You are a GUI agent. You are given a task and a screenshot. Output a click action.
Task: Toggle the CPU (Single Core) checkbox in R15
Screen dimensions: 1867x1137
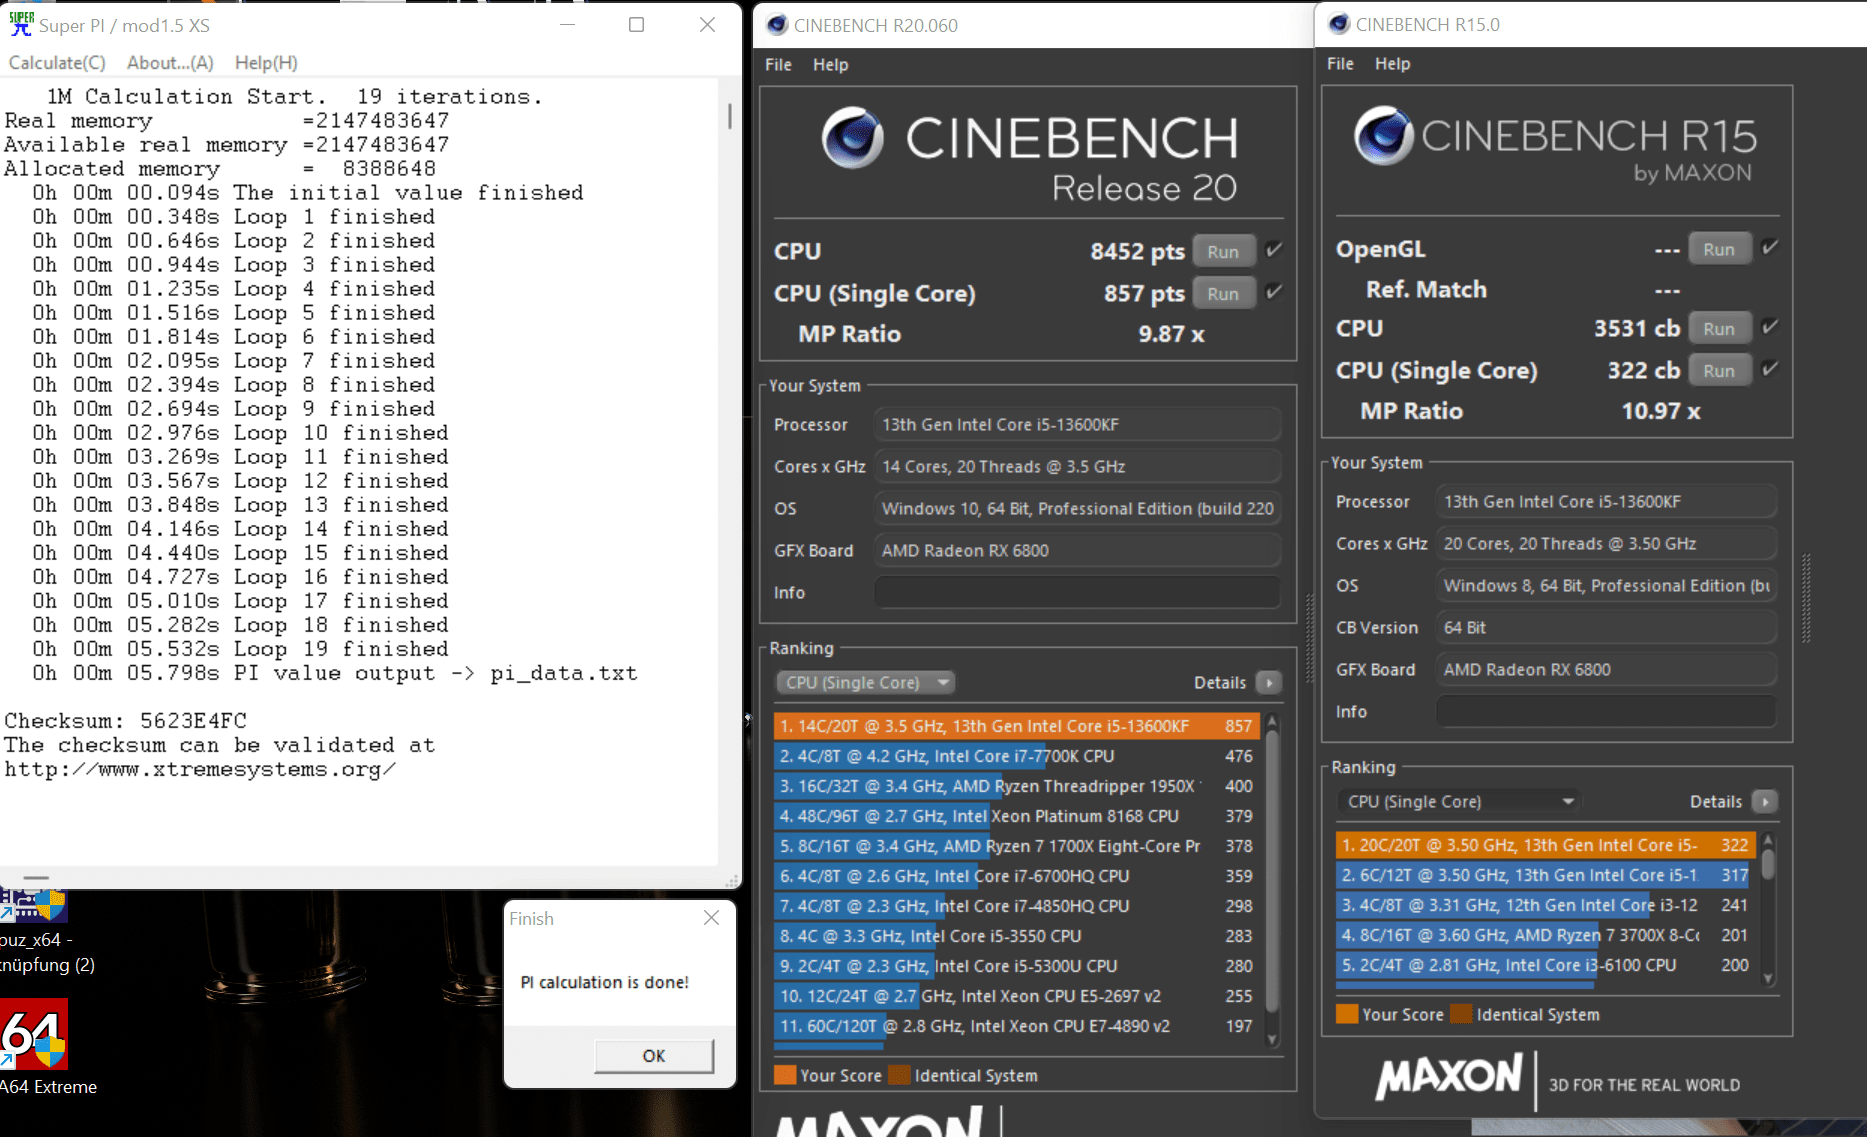click(1770, 369)
